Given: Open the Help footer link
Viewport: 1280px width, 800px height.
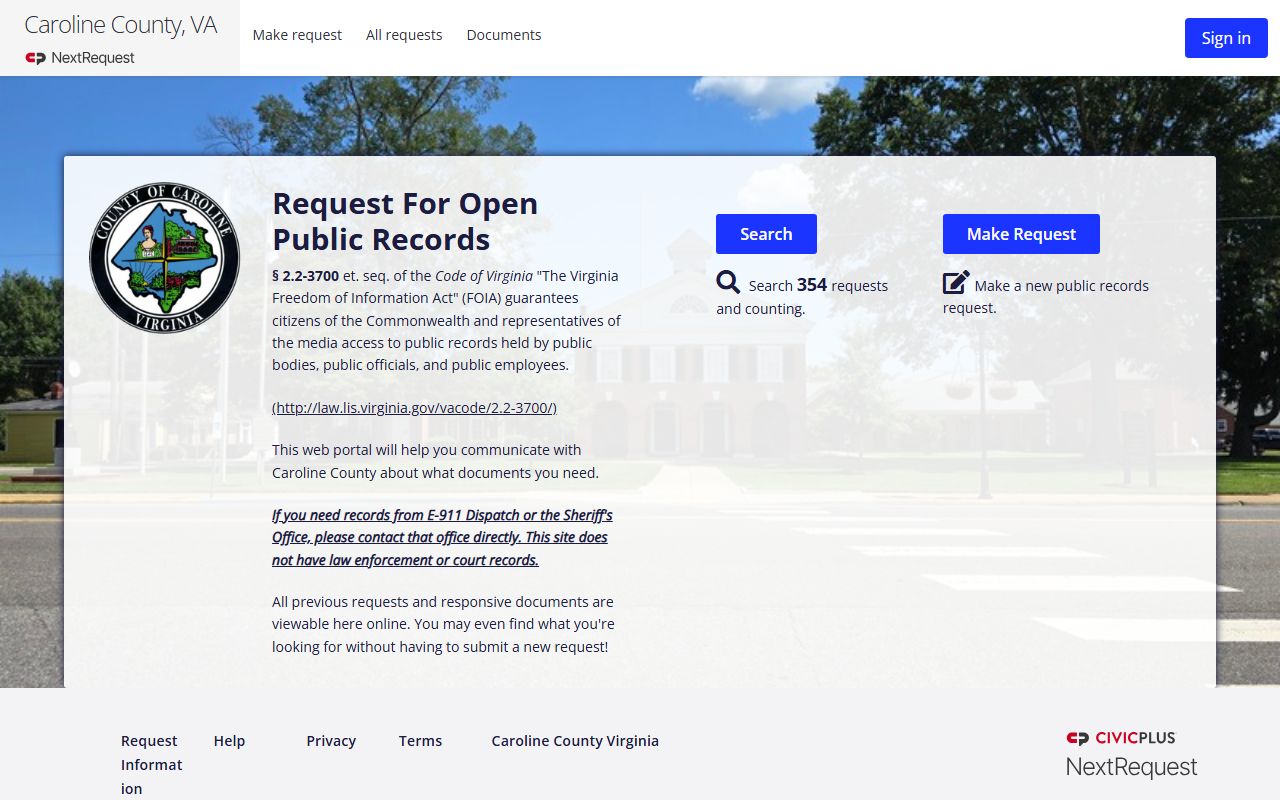Looking at the screenshot, I should [229, 741].
